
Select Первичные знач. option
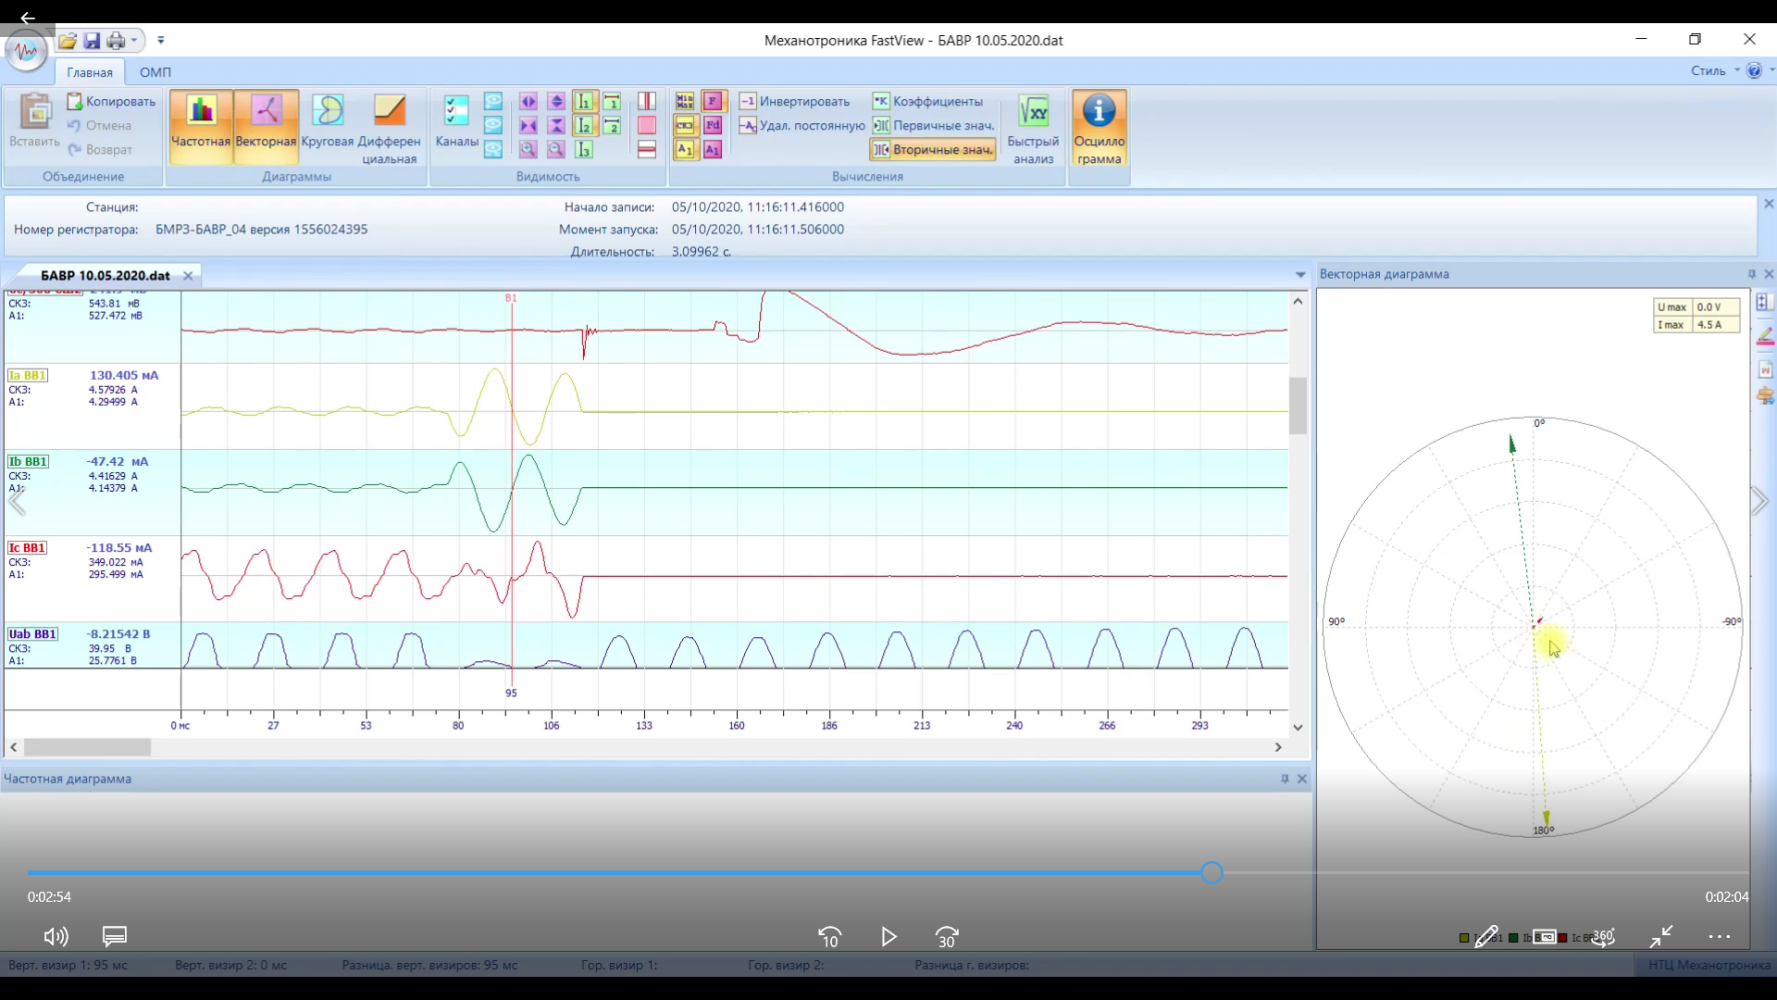coord(933,125)
